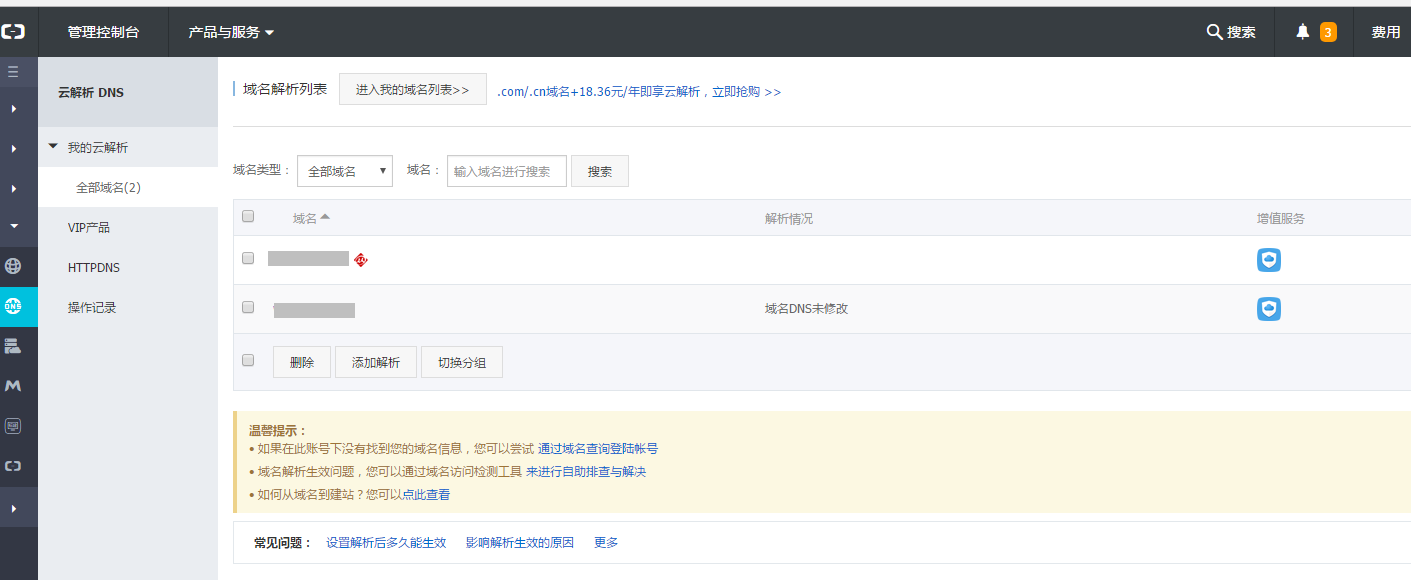This screenshot has width=1411, height=580.
Task: Click the blue shield icon in first domain row
Action: [1268, 260]
